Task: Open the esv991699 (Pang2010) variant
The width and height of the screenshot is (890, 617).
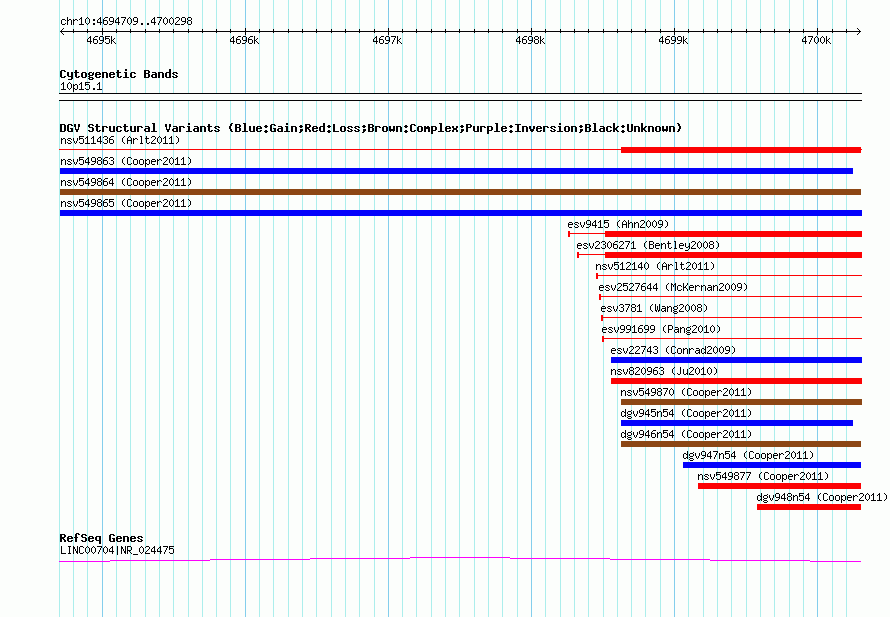Action: (x=661, y=329)
